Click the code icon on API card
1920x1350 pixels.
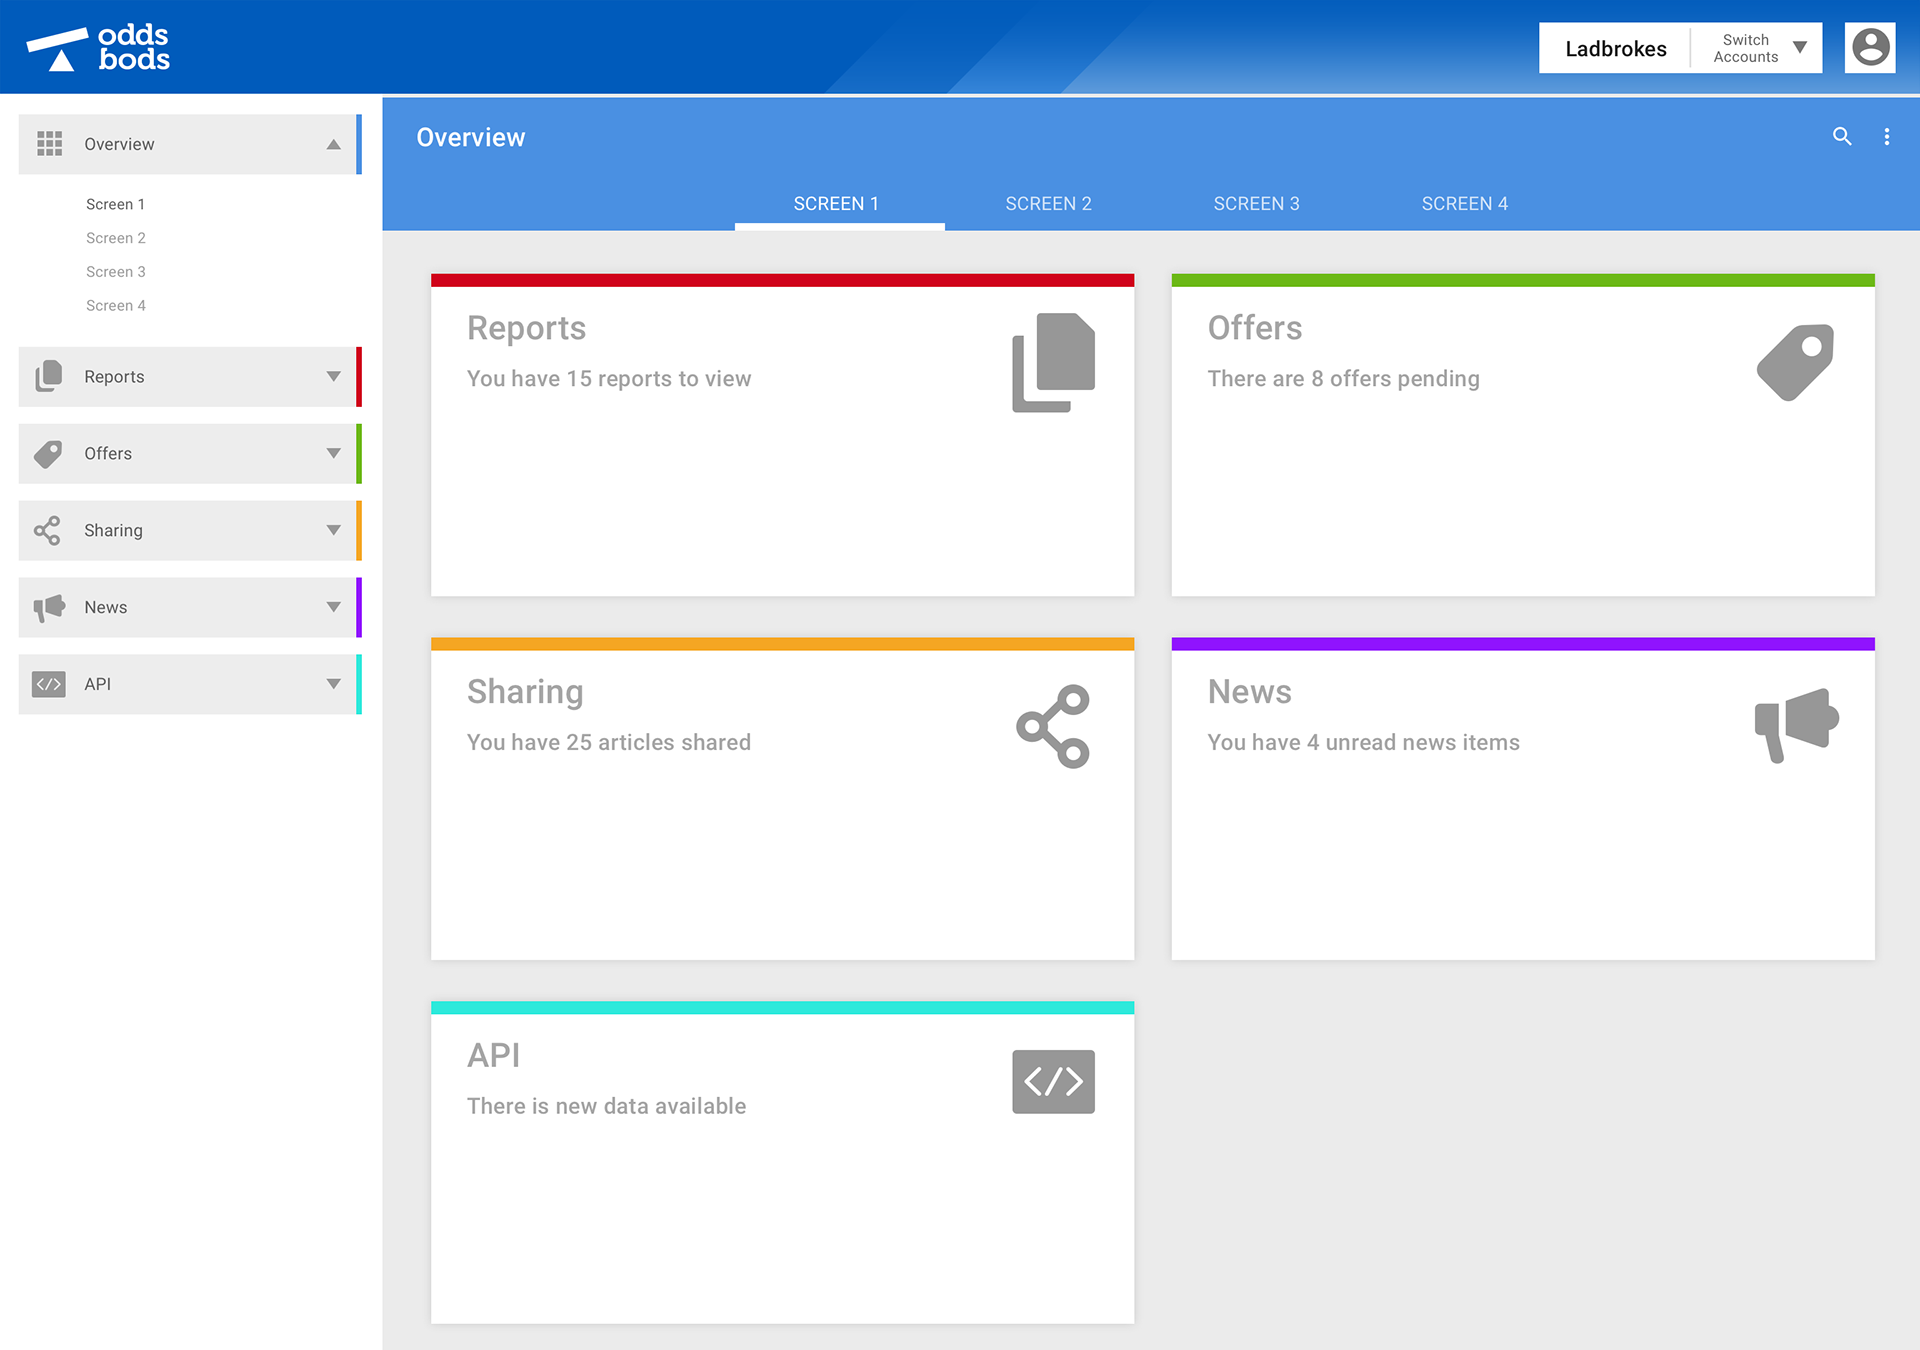click(1053, 1081)
